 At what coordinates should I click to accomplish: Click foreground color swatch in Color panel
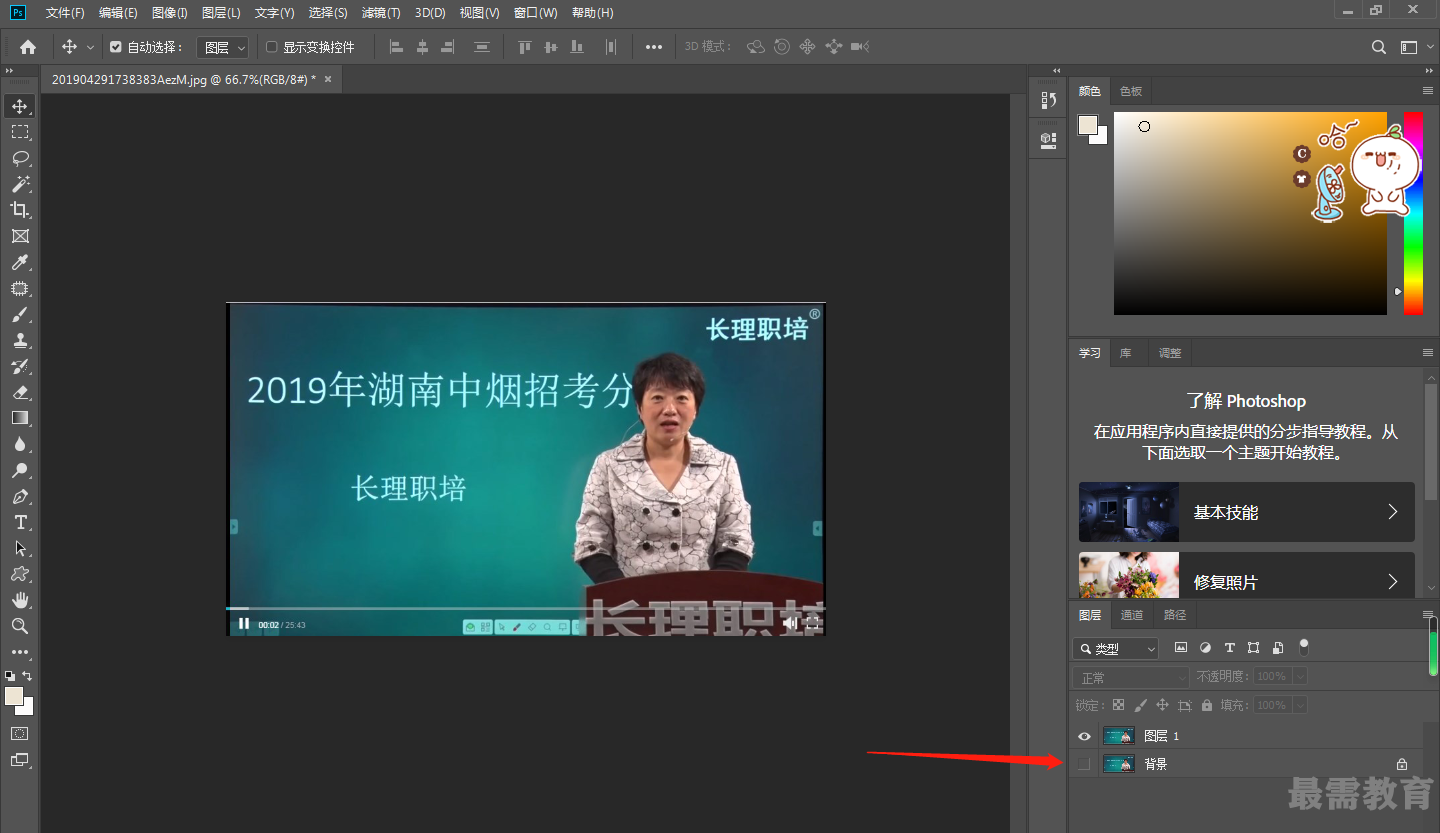coord(1088,125)
